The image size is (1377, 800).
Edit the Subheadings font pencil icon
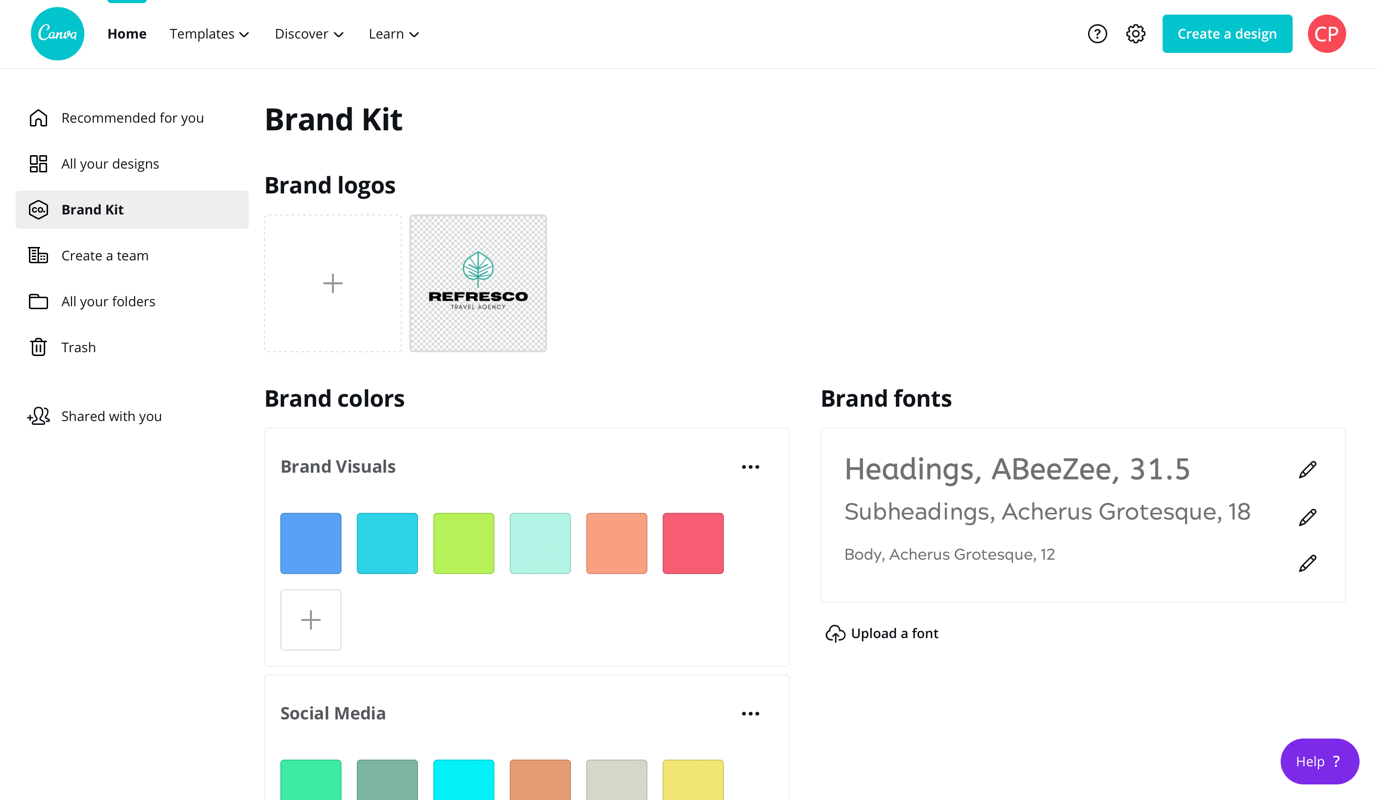[x=1307, y=517]
